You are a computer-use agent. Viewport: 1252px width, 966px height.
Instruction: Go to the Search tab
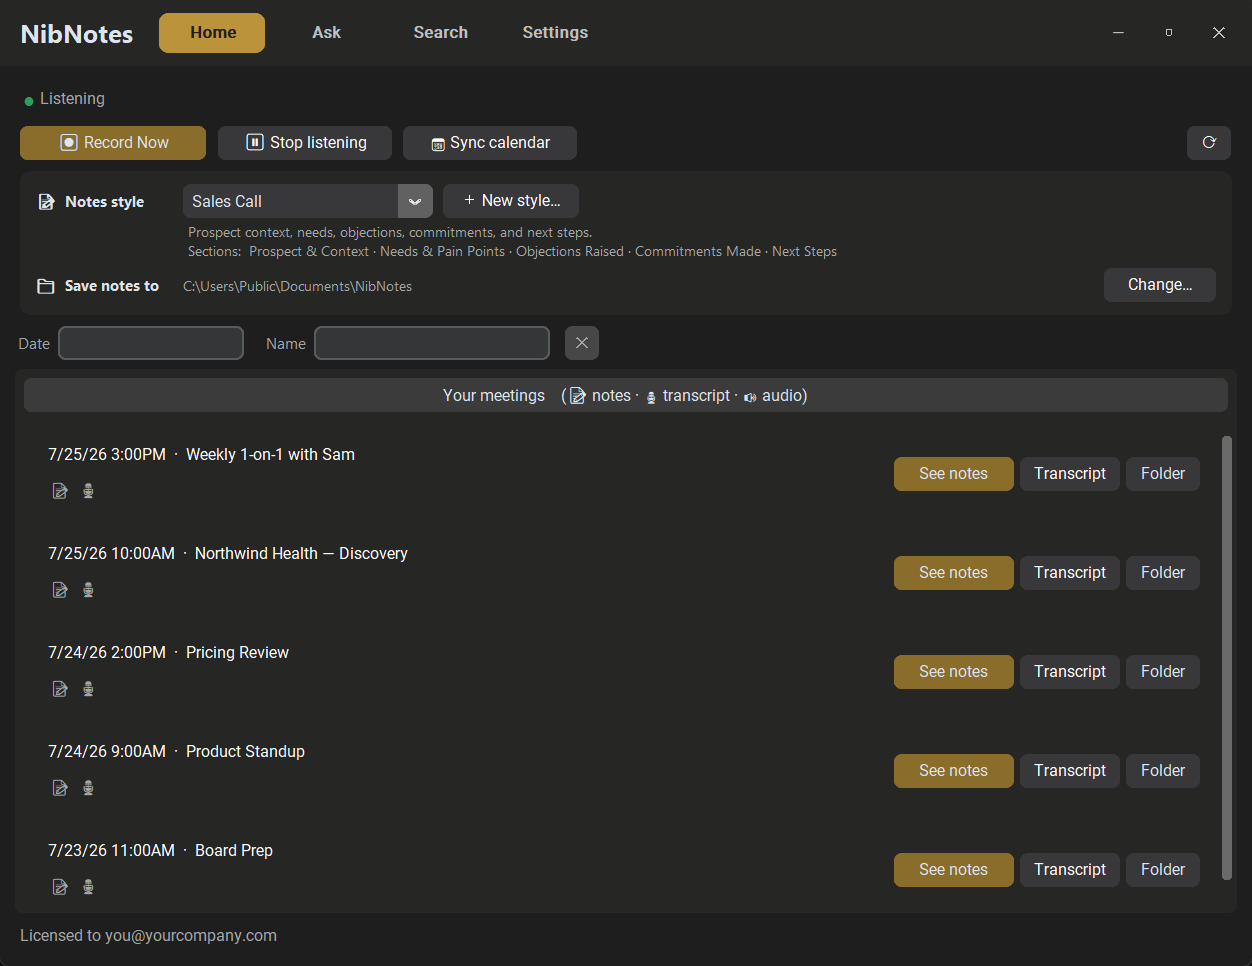click(441, 33)
